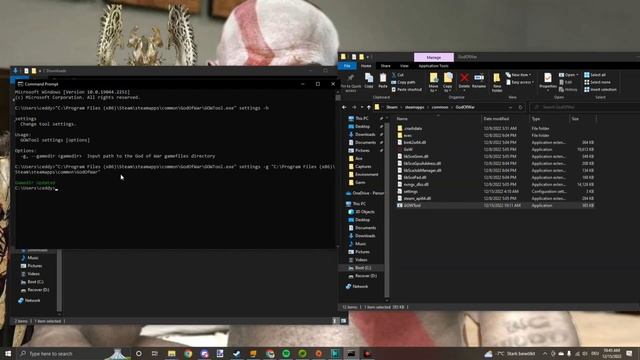Viewport: 640px width, 360px height.
Task: Click Network in the Downloads window sidebar
Action: pyautogui.click(x=32, y=300)
